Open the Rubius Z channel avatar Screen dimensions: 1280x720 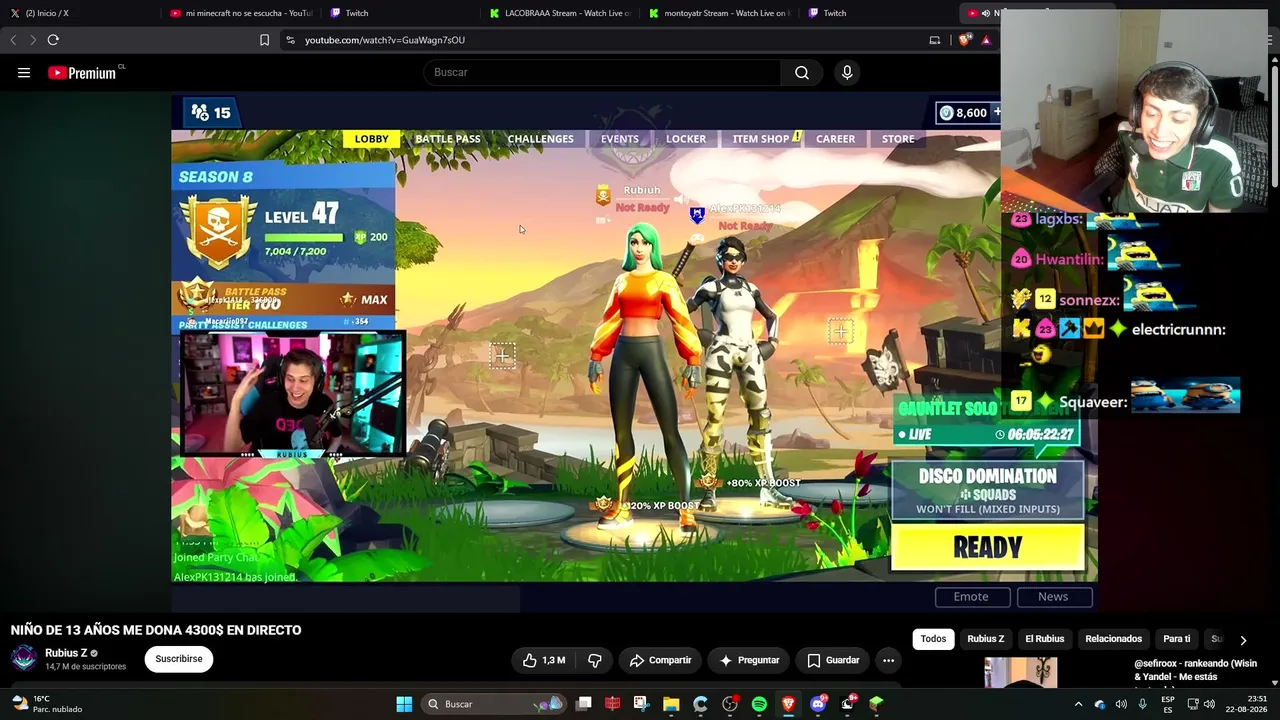(x=24, y=658)
